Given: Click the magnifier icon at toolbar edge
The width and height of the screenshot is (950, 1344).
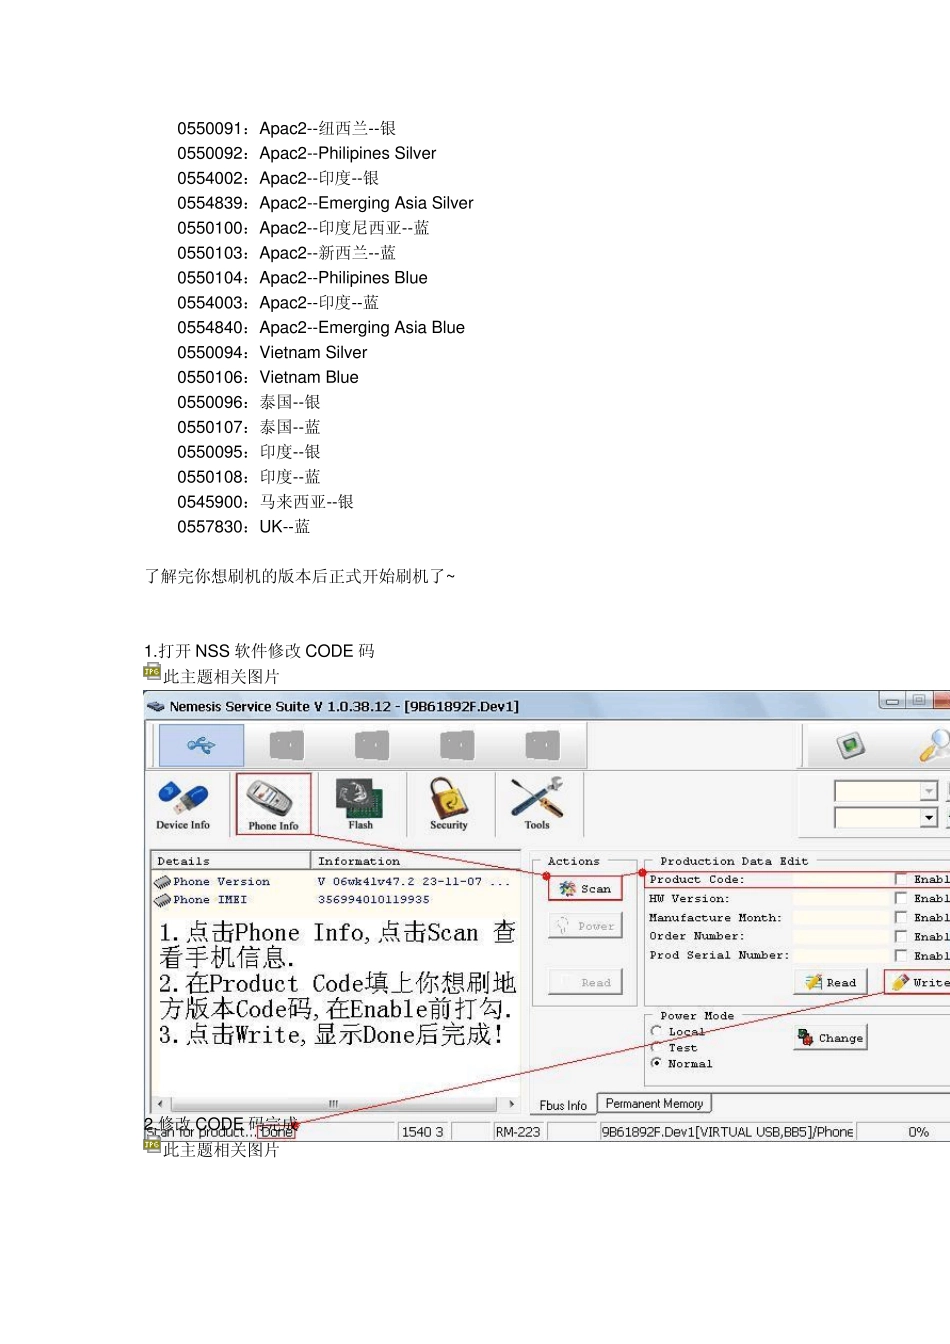Looking at the screenshot, I should coord(934,745).
